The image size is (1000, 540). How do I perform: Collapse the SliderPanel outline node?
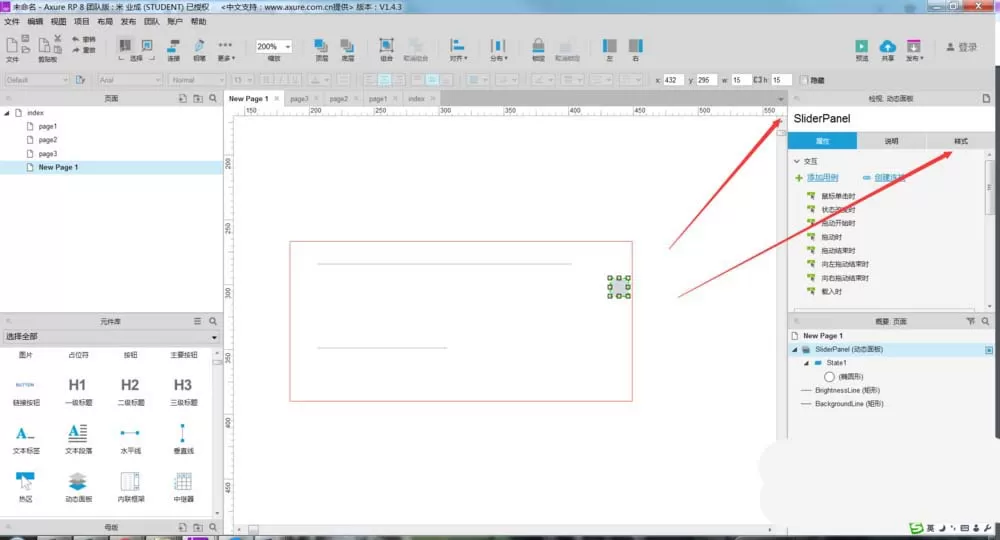coord(795,349)
